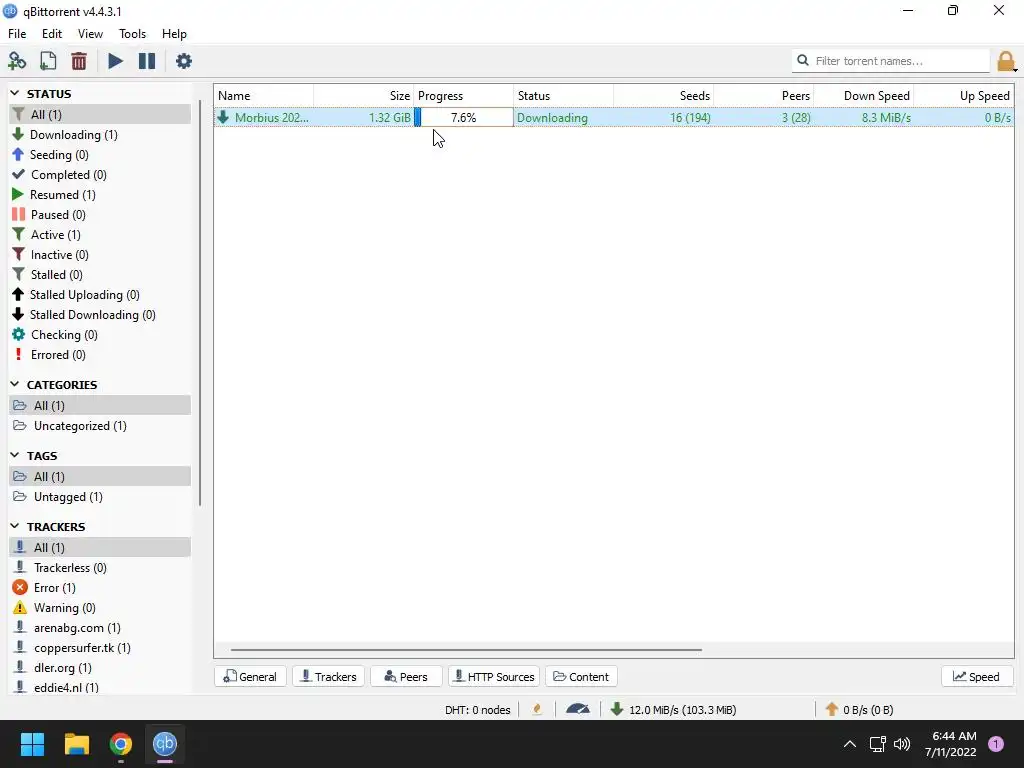Select the Stalled (0) filter
1024x768 pixels.
[x=101, y=275]
